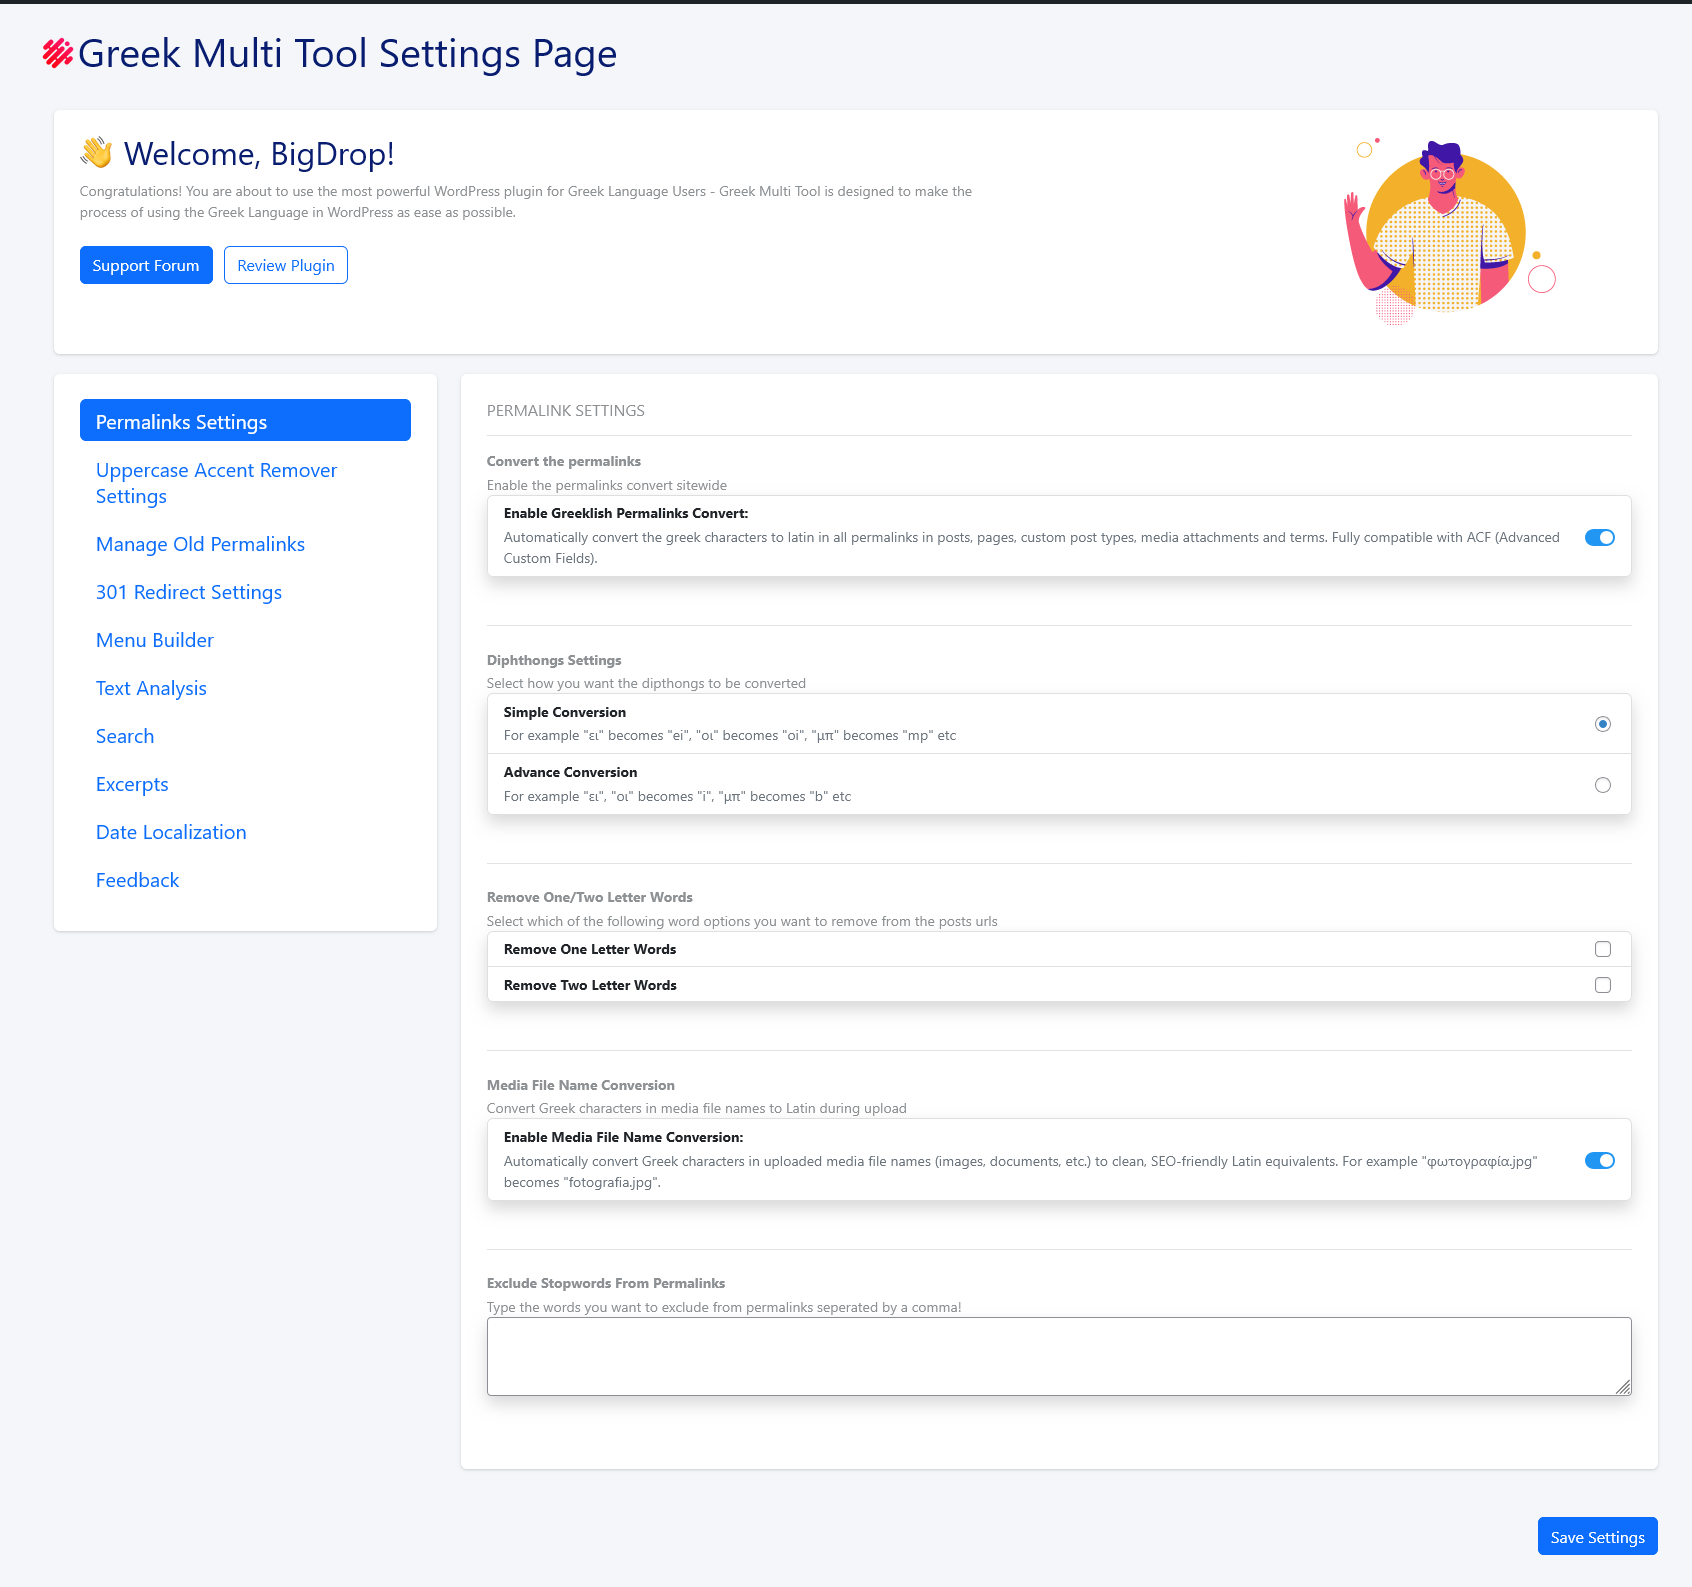Image resolution: width=1692 pixels, height=1587 pixels.
Task: Toggle Enable Media File Name Conversion switch
Action: click(1599, 1161)
